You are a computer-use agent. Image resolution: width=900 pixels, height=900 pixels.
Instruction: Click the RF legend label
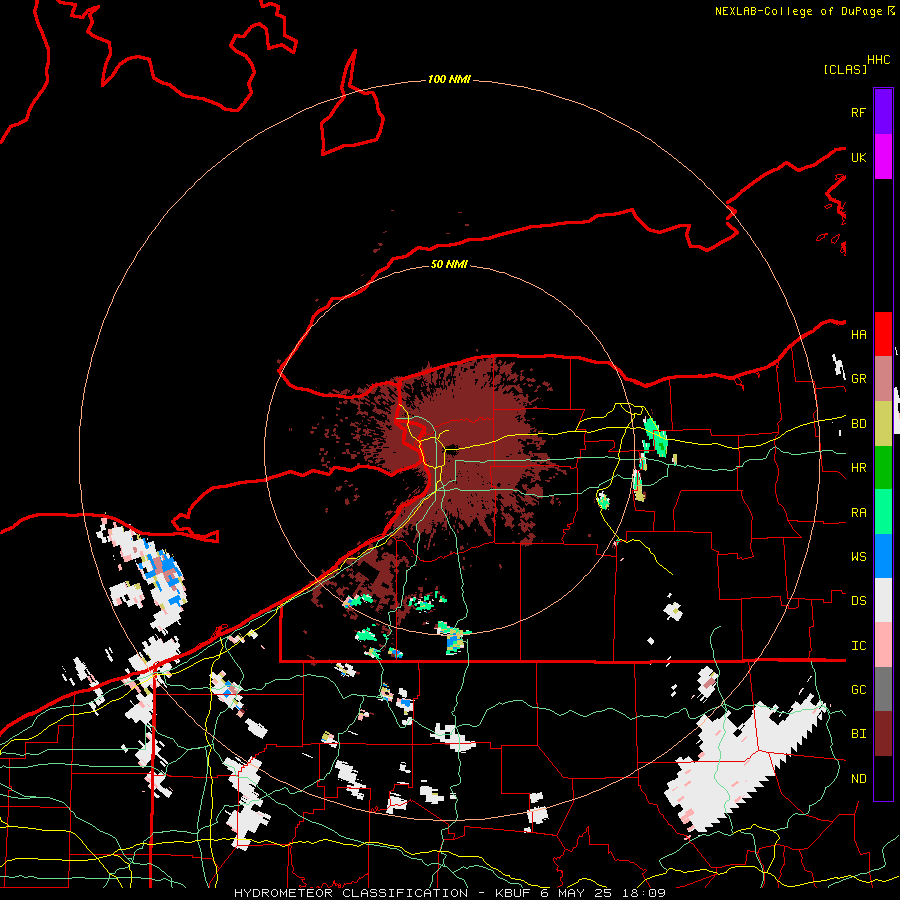click(858, 112)
